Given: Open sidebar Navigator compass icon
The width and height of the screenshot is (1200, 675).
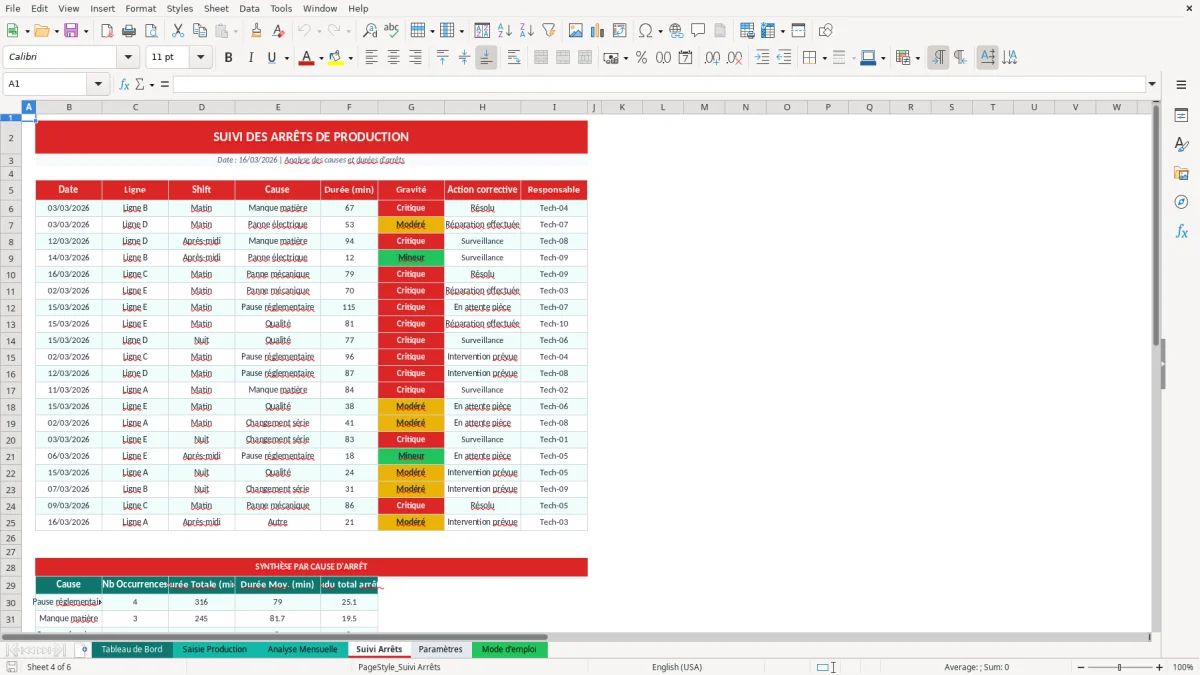Looking at the screenshot, I should tap(1181, 203).
